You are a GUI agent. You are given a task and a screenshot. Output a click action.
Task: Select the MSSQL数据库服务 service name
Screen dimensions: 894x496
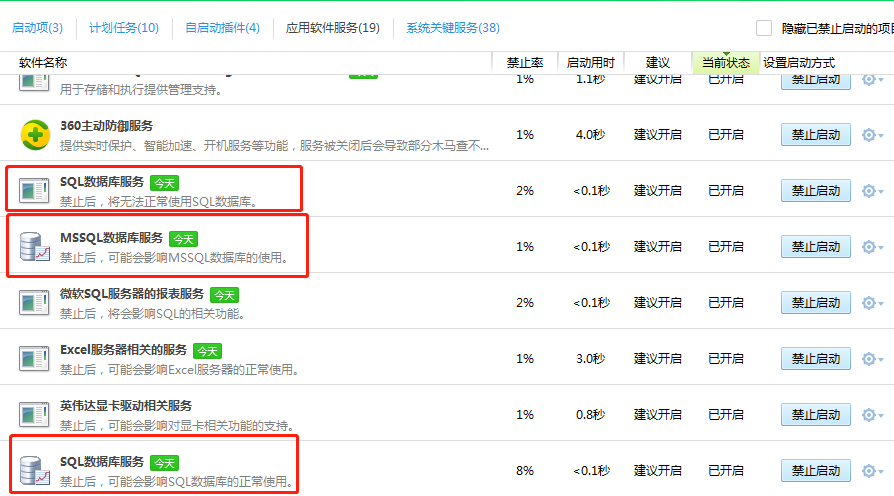pos(112,238)
